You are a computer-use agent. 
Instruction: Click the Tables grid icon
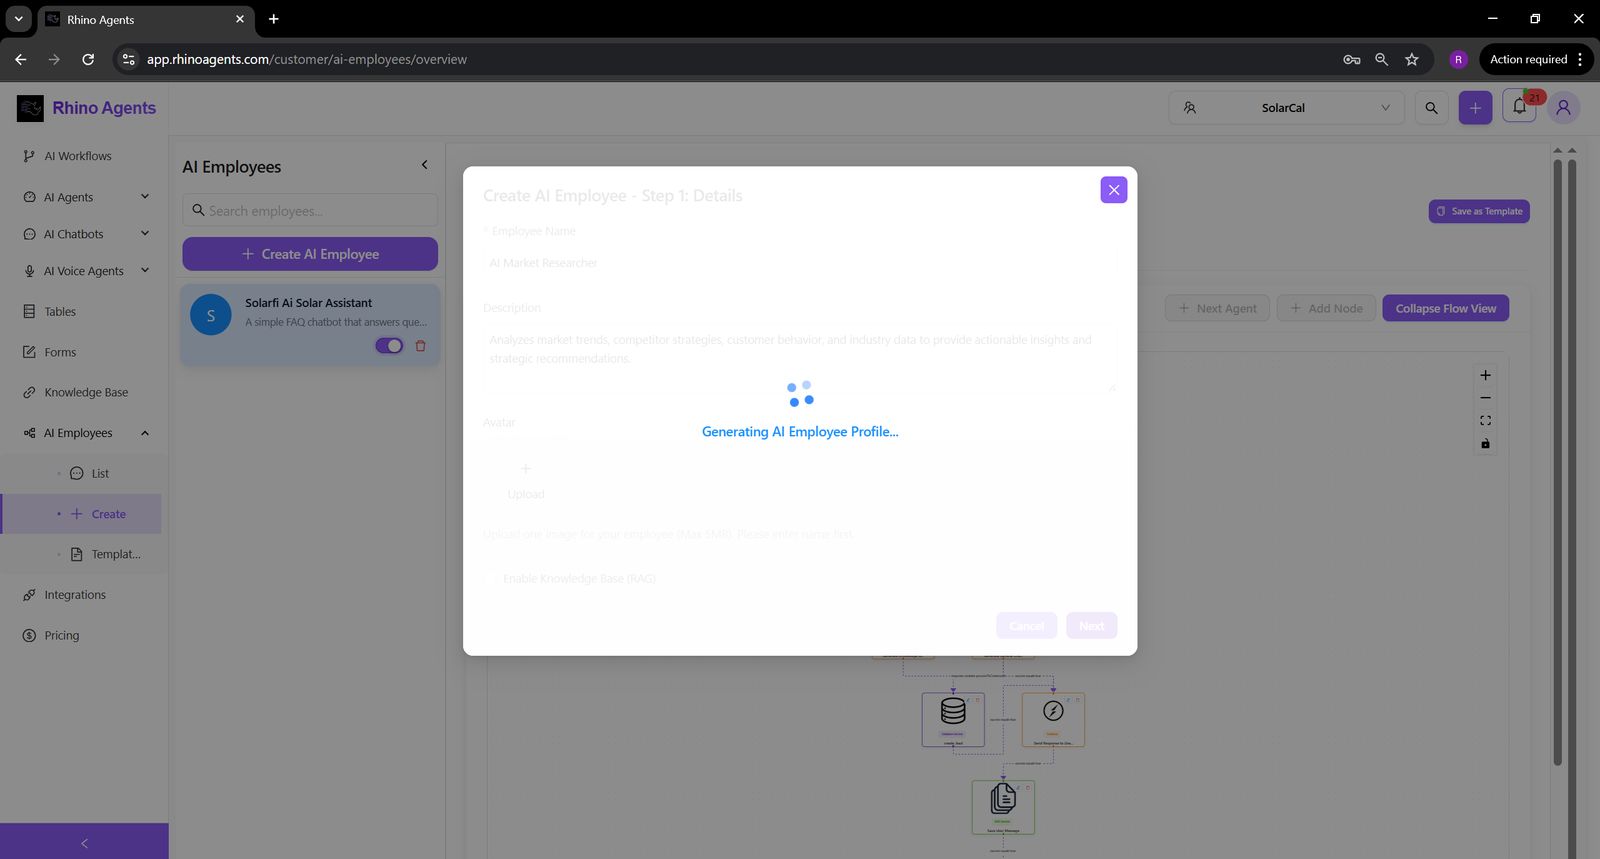click(29, 312)
